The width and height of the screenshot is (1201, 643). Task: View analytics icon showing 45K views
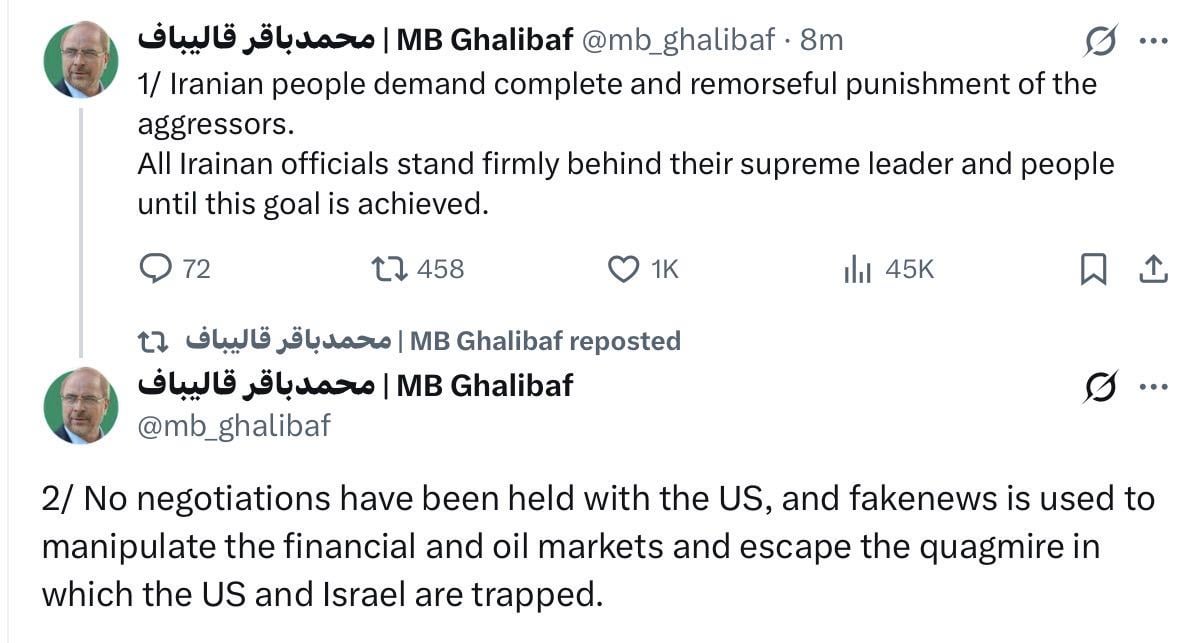[858, 268]
